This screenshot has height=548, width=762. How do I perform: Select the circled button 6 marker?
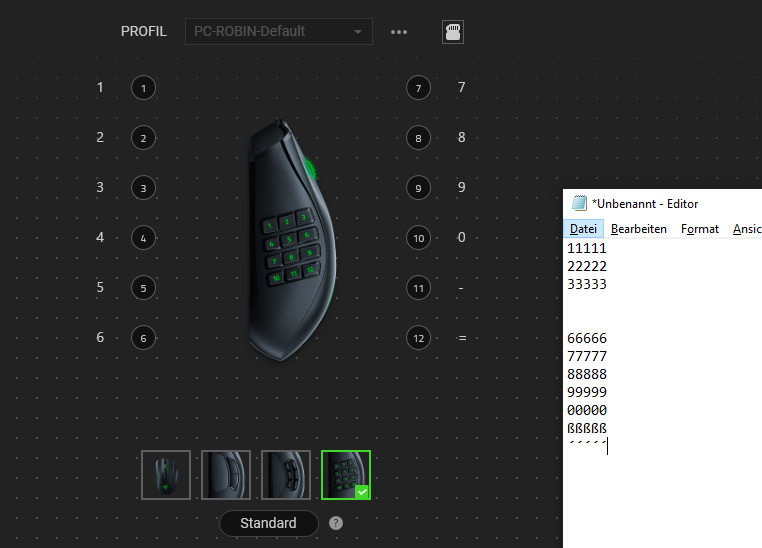click(143, 338)
